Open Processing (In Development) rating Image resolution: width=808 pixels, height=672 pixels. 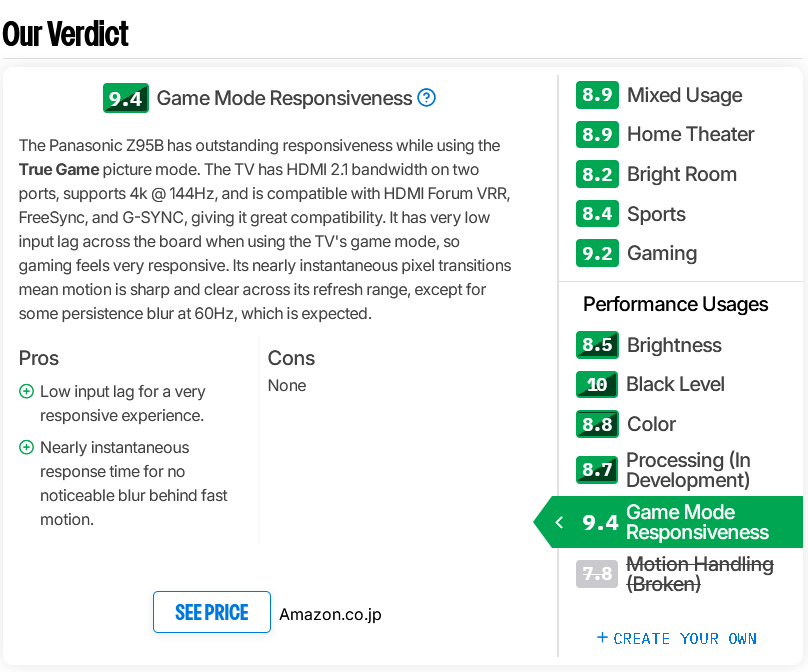[688, 469]
